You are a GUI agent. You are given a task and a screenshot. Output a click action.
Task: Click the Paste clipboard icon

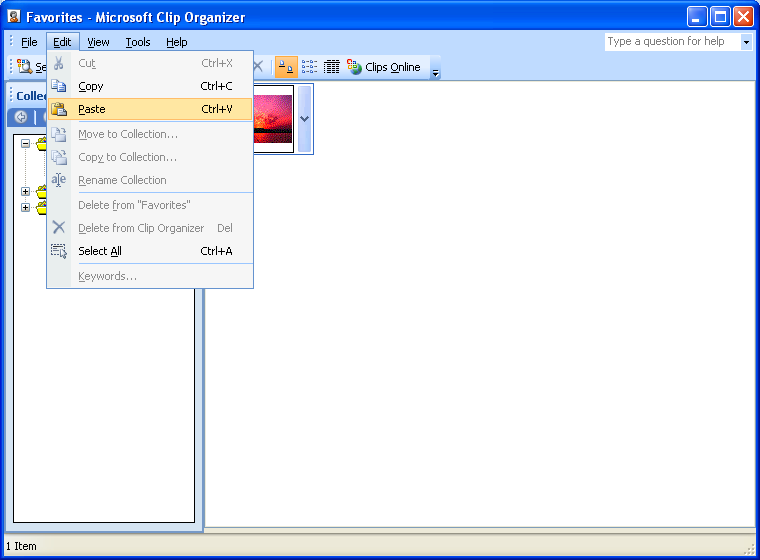[59, 109]
